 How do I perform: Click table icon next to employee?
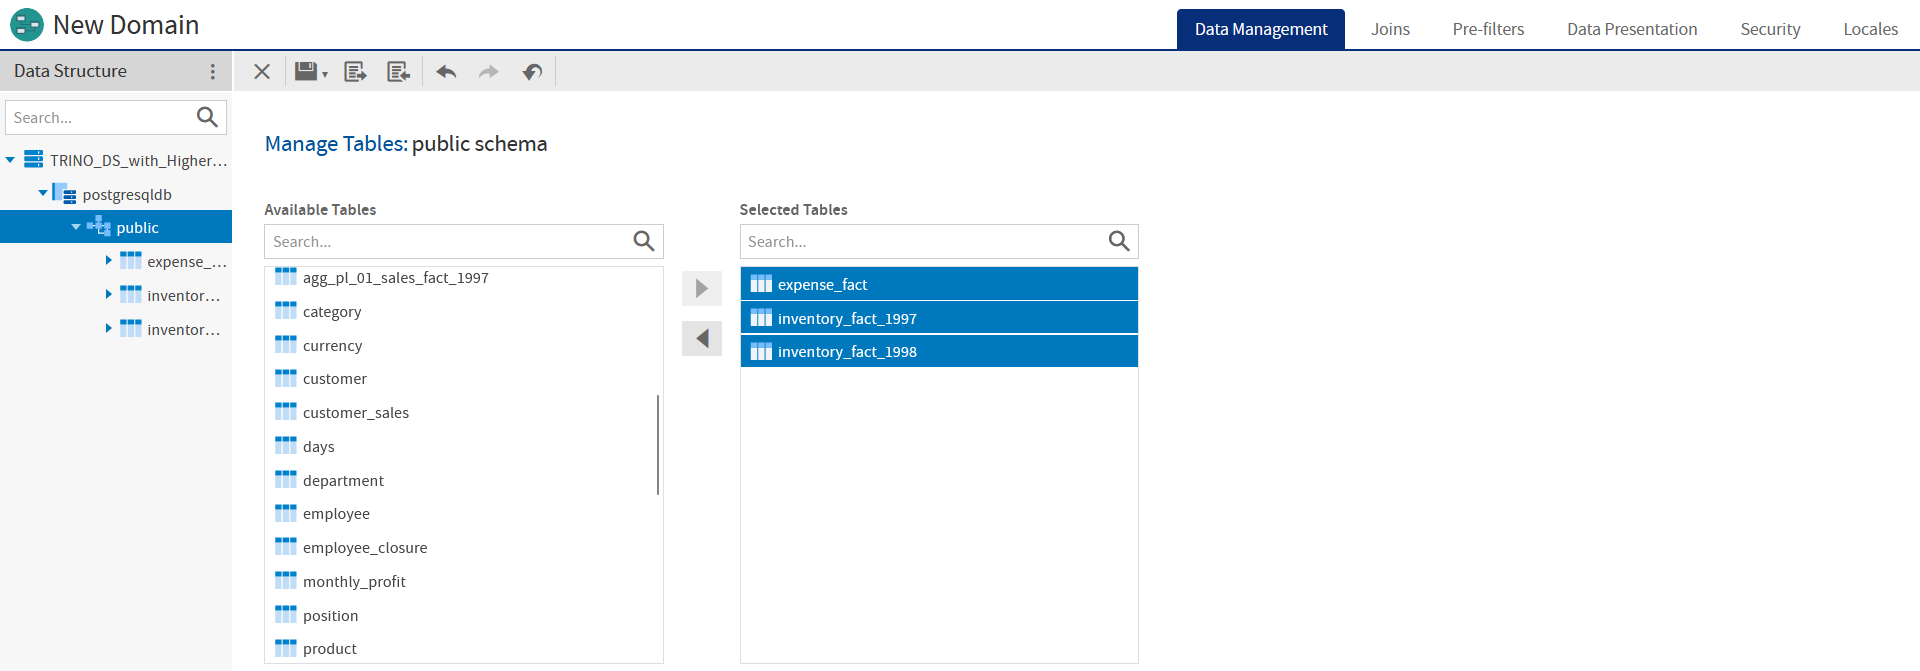286,512
